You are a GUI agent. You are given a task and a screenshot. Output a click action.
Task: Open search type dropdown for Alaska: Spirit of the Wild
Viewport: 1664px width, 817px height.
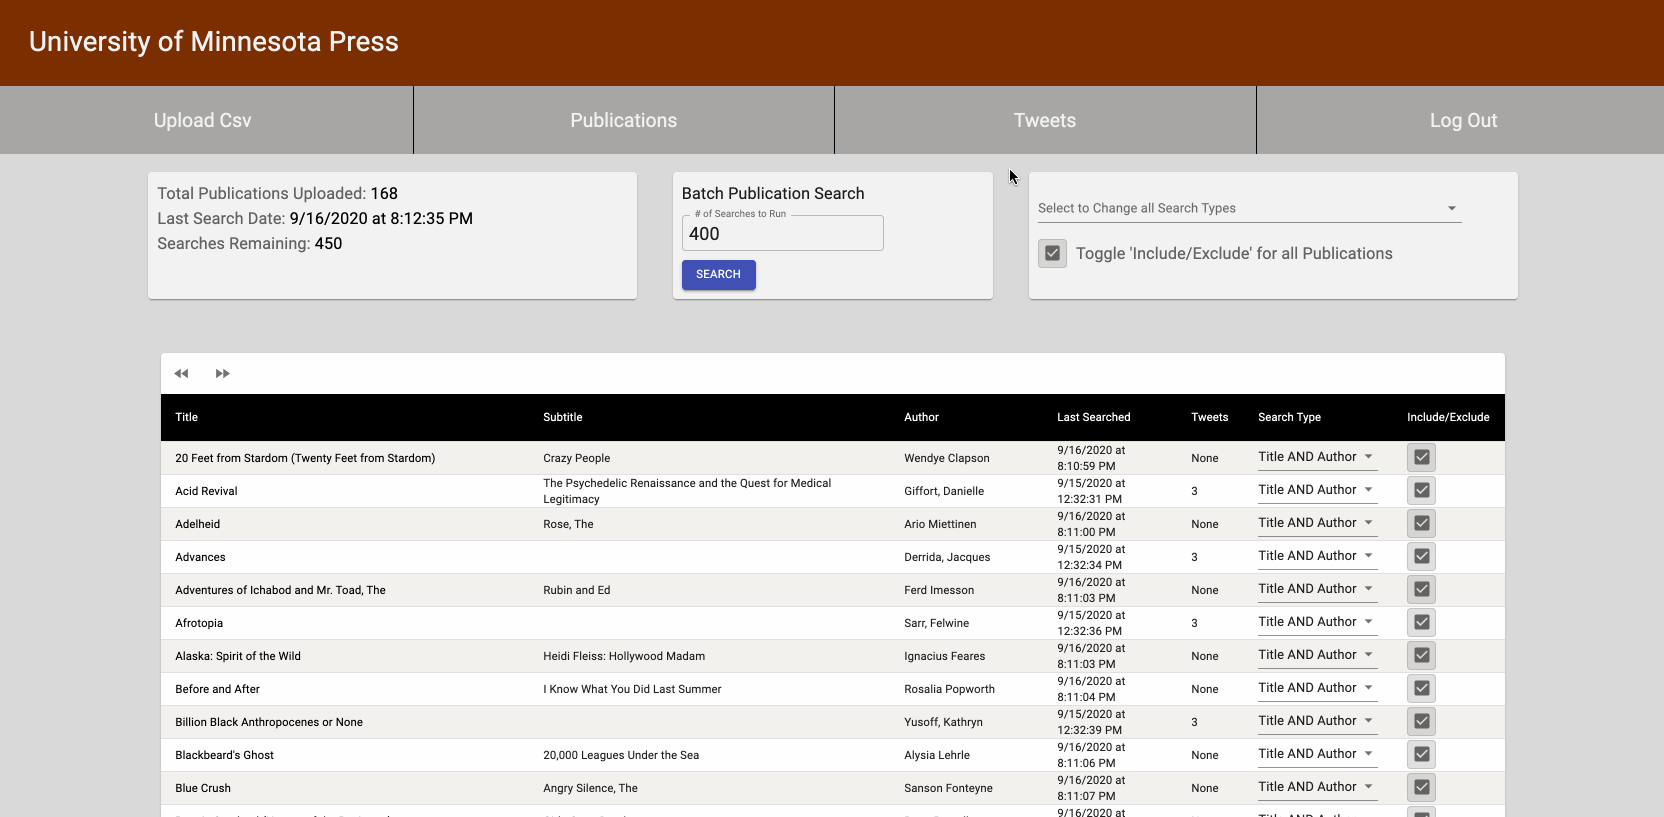click(1317, 655)
